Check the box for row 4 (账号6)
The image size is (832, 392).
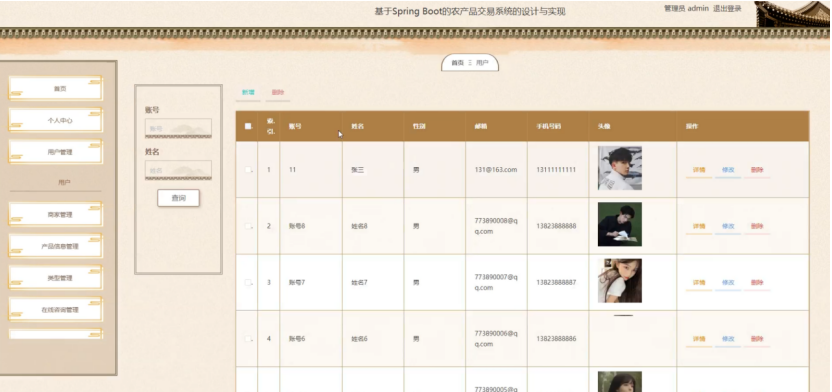248,338
